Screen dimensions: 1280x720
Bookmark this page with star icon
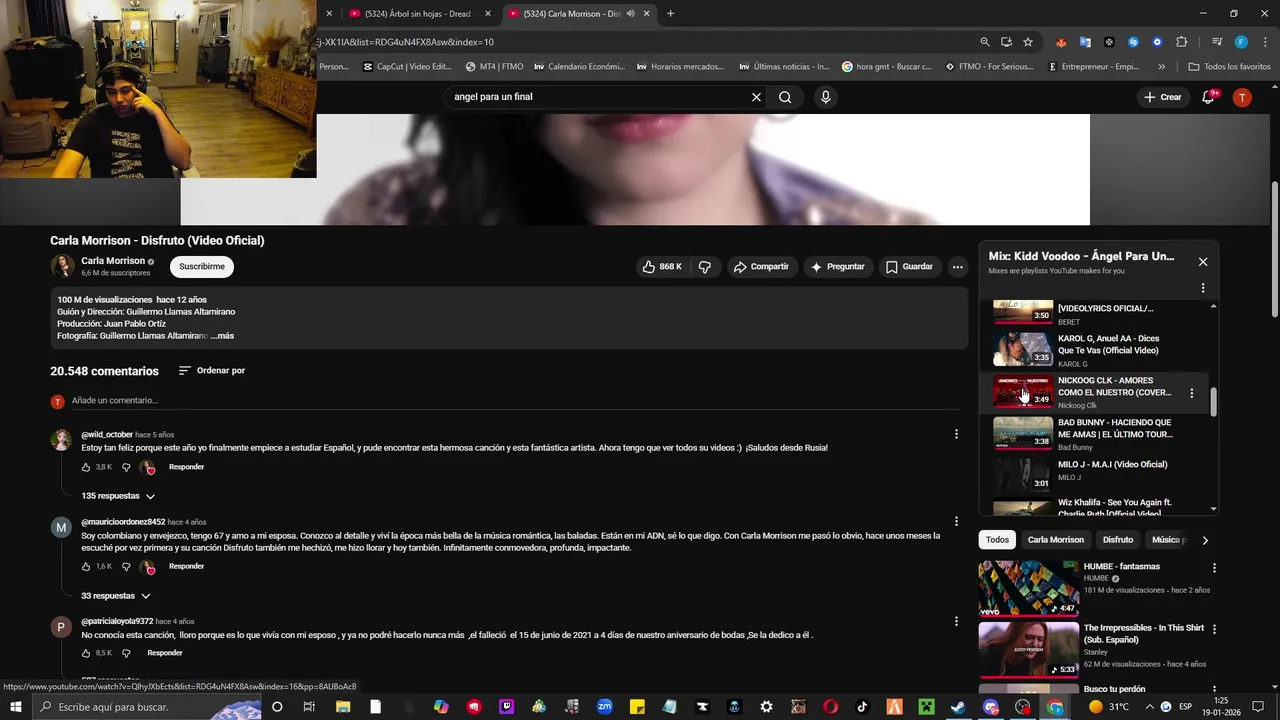(1028, 42)
